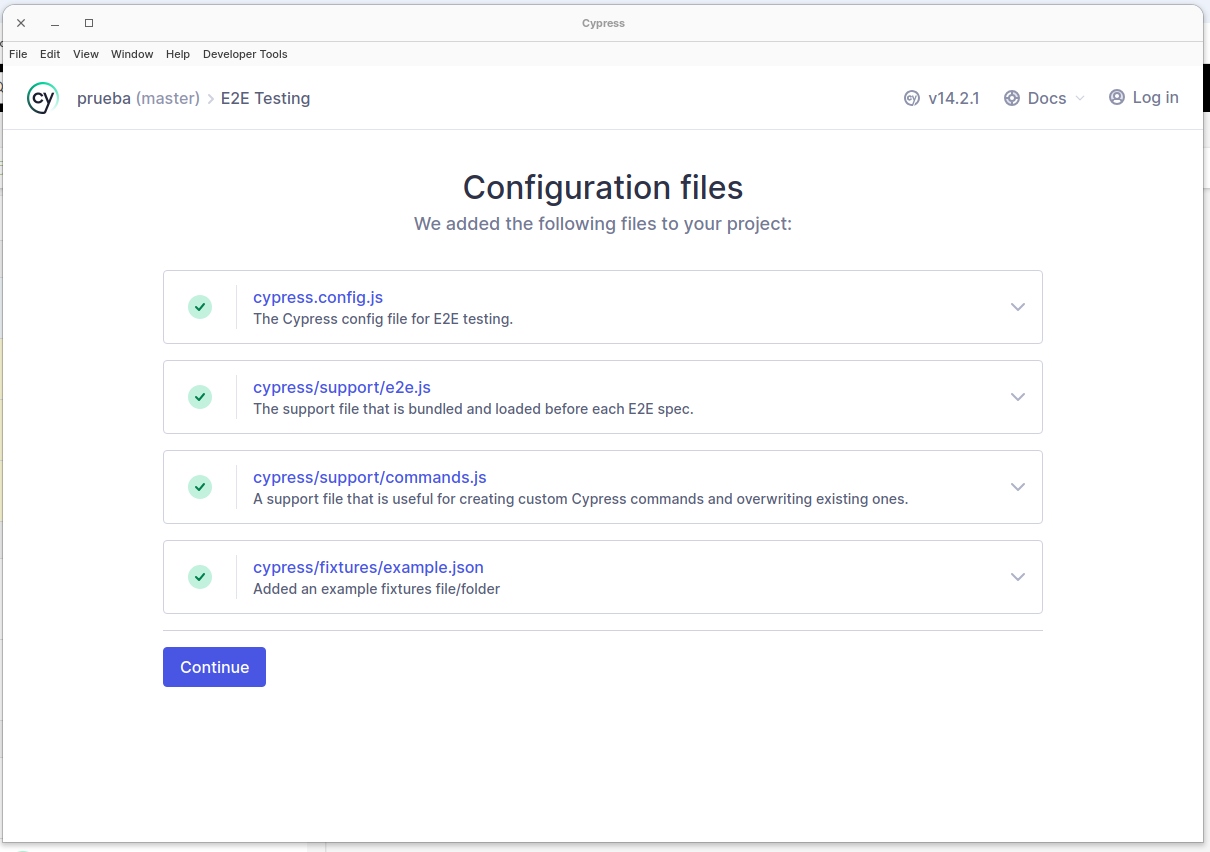Click the user avatar icon beside Log in

[1117, 97]
